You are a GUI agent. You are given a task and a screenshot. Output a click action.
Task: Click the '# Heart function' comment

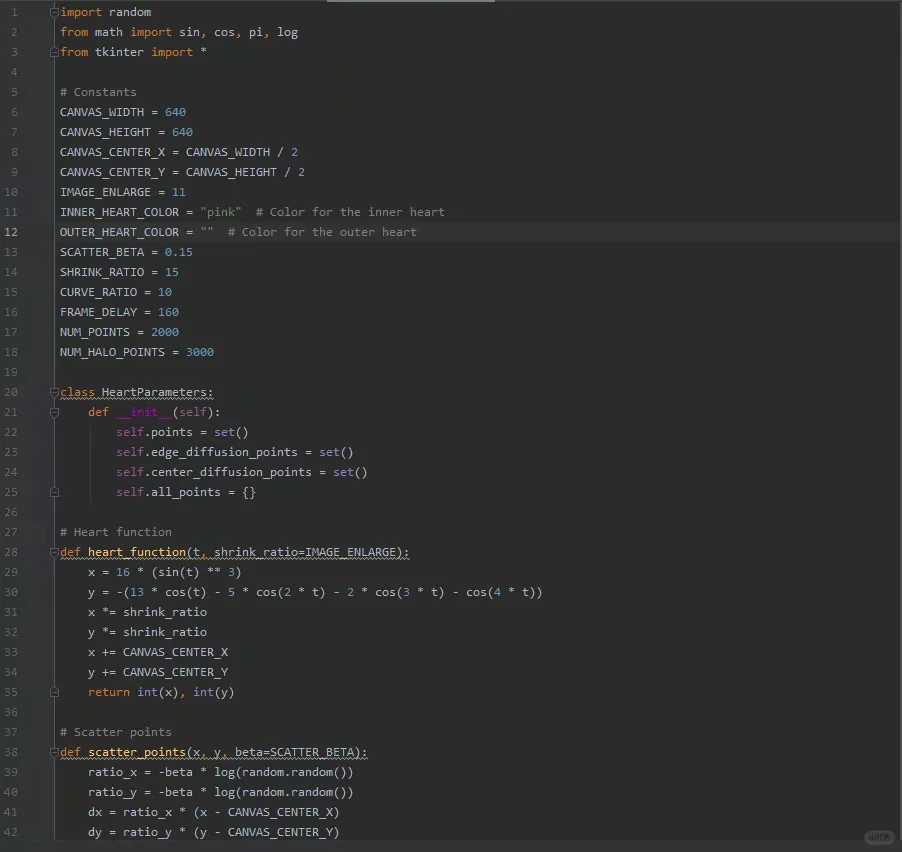[x=116, y=532]
